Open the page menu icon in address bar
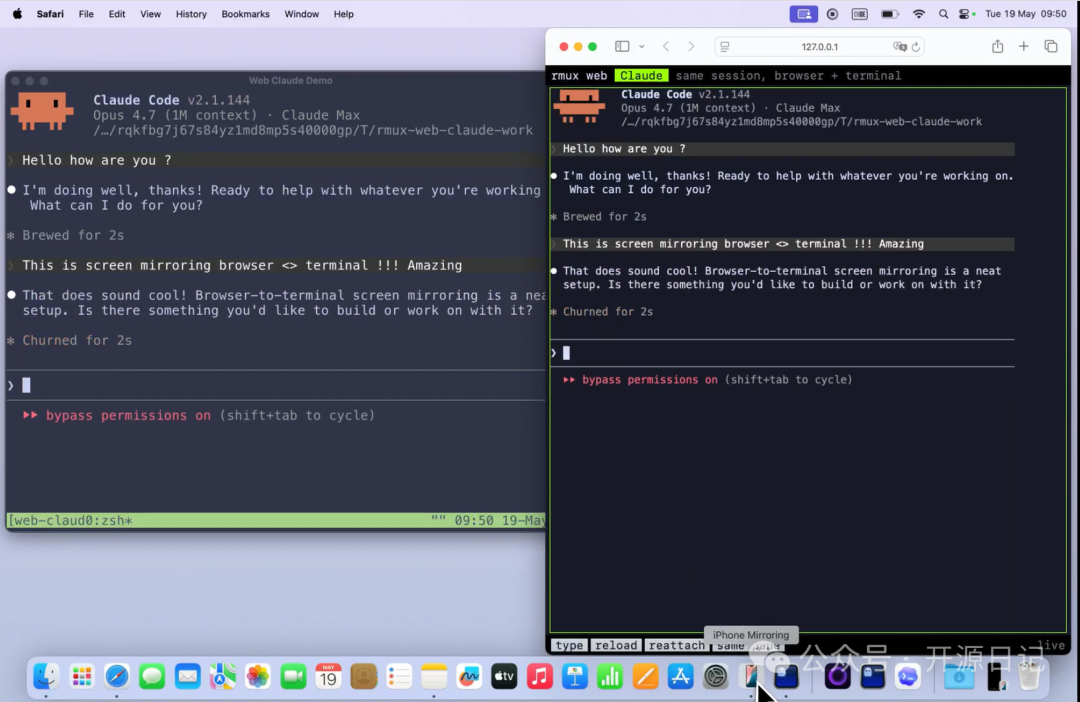Image resolution: width=1080 pixels, height=702 pixels. (x=725, y=46)
